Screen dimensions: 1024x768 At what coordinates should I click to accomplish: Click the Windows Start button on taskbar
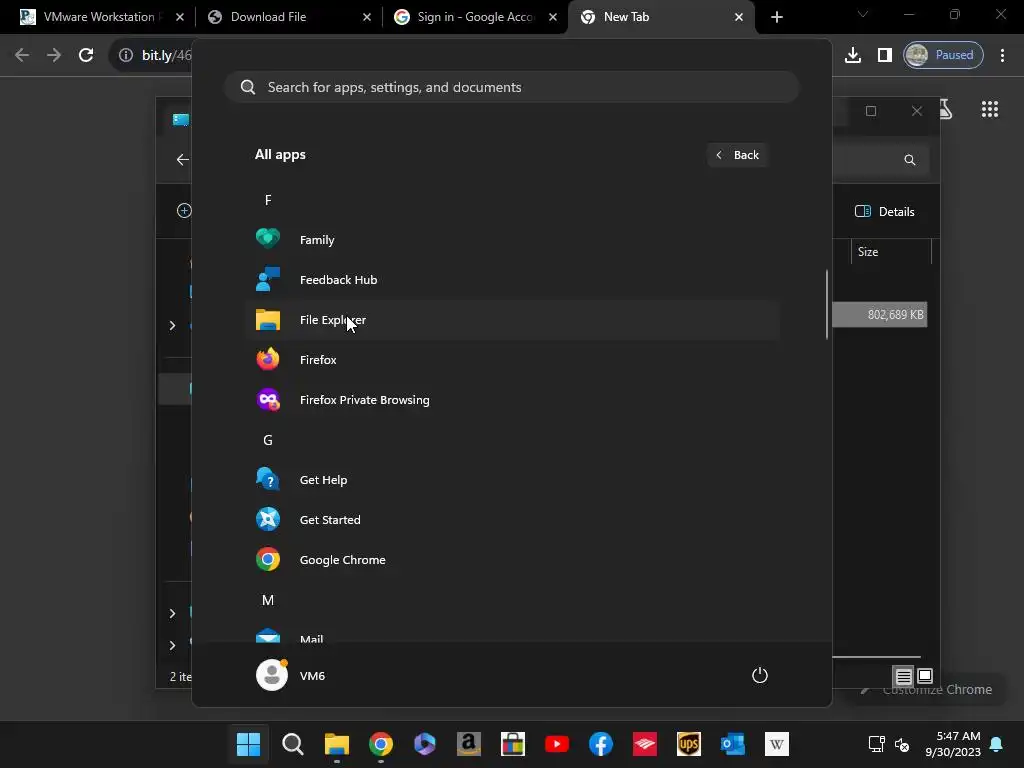pos(248,744)
